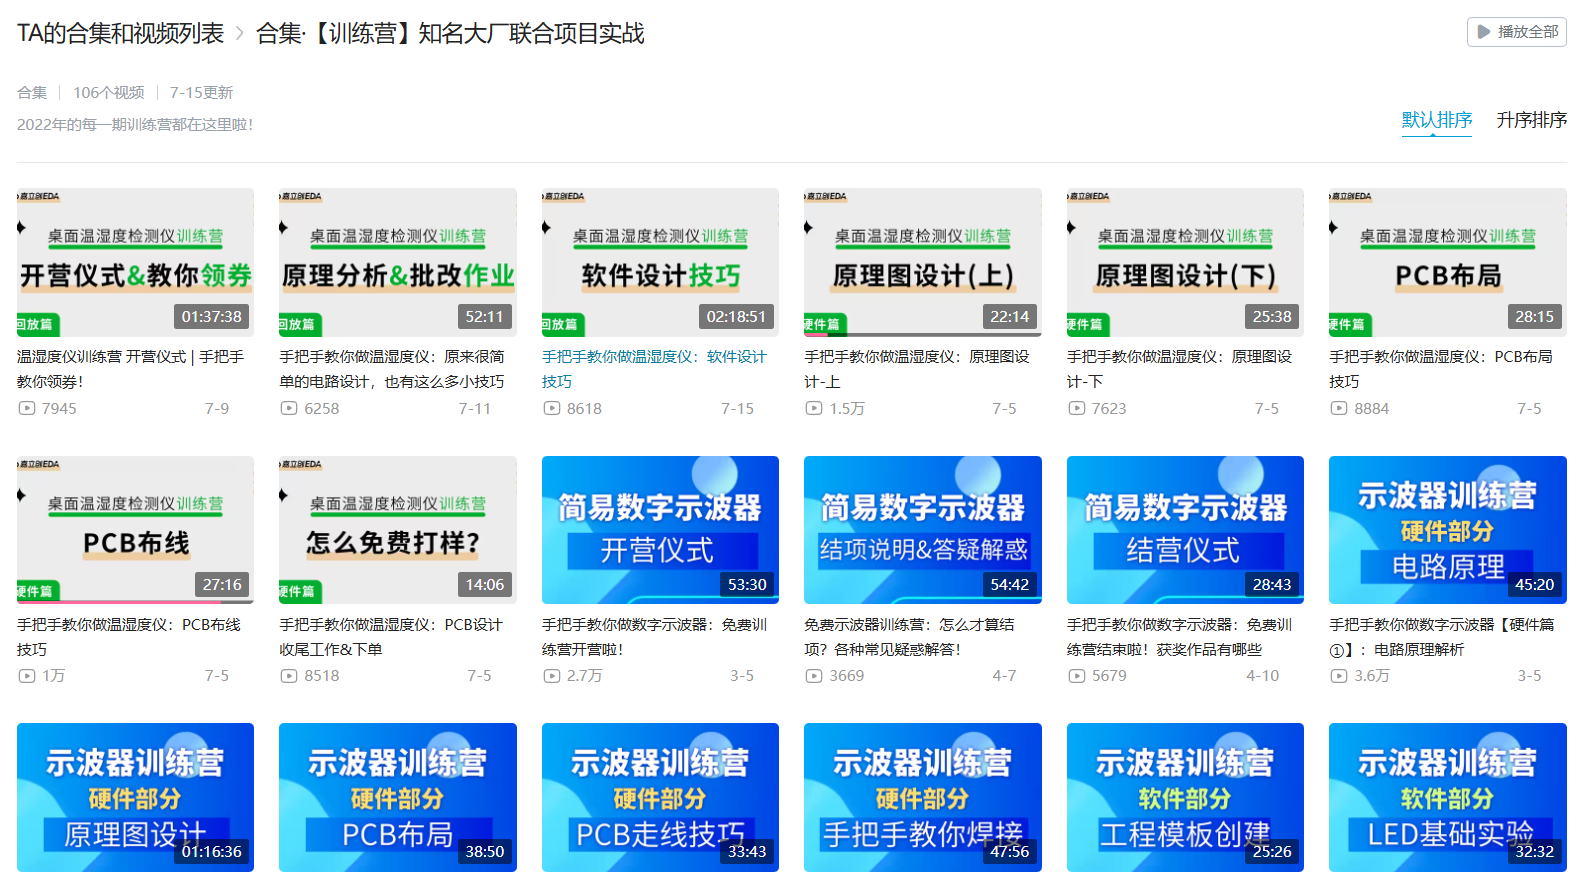Select the 38:50 硬件部分 PCB布局 thumbnail
The width and height of the screenshot is (1580, 873).
[398, 797]
